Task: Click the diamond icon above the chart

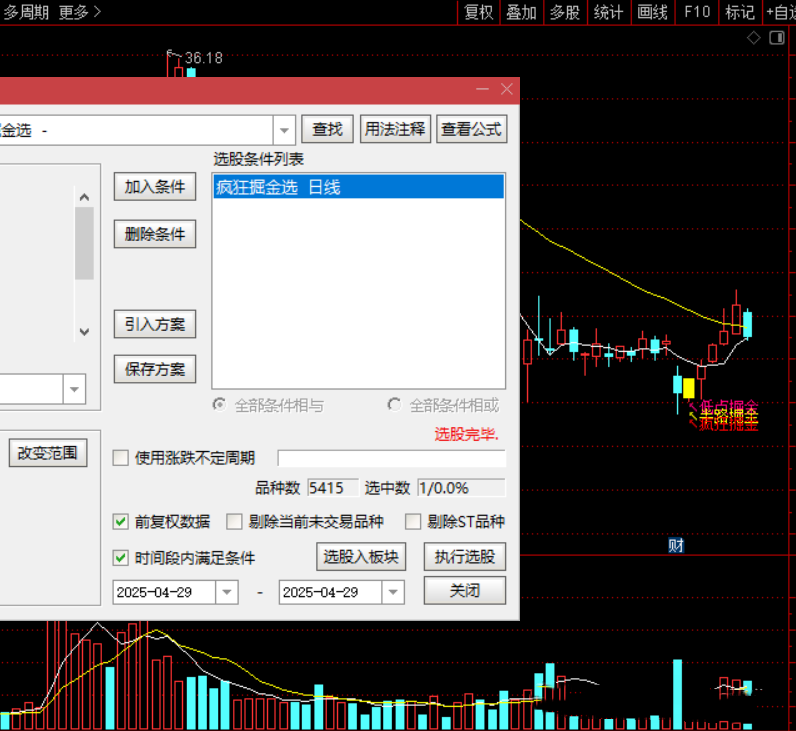Action: click(754, 37)
